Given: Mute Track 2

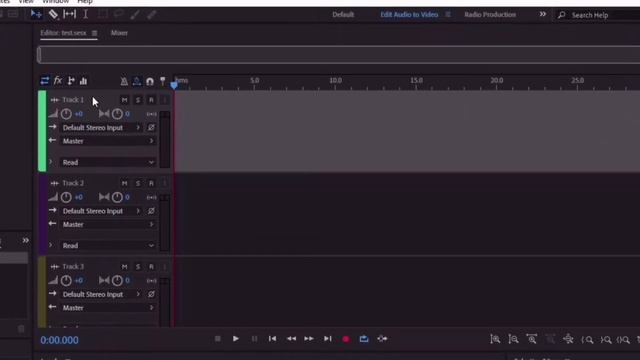Looking at the screenshot, I should click(124, 183).
